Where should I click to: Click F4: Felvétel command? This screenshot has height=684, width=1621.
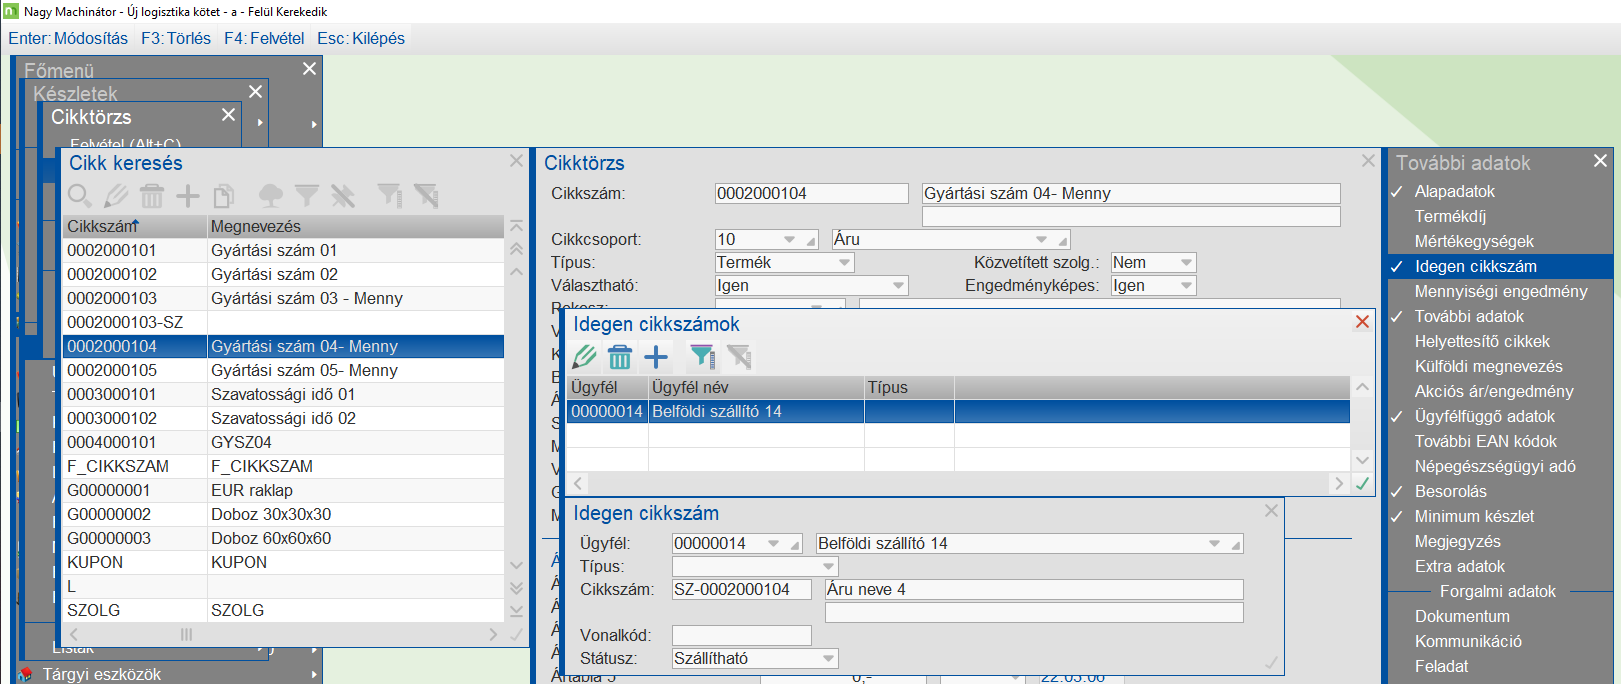point(264,38)
